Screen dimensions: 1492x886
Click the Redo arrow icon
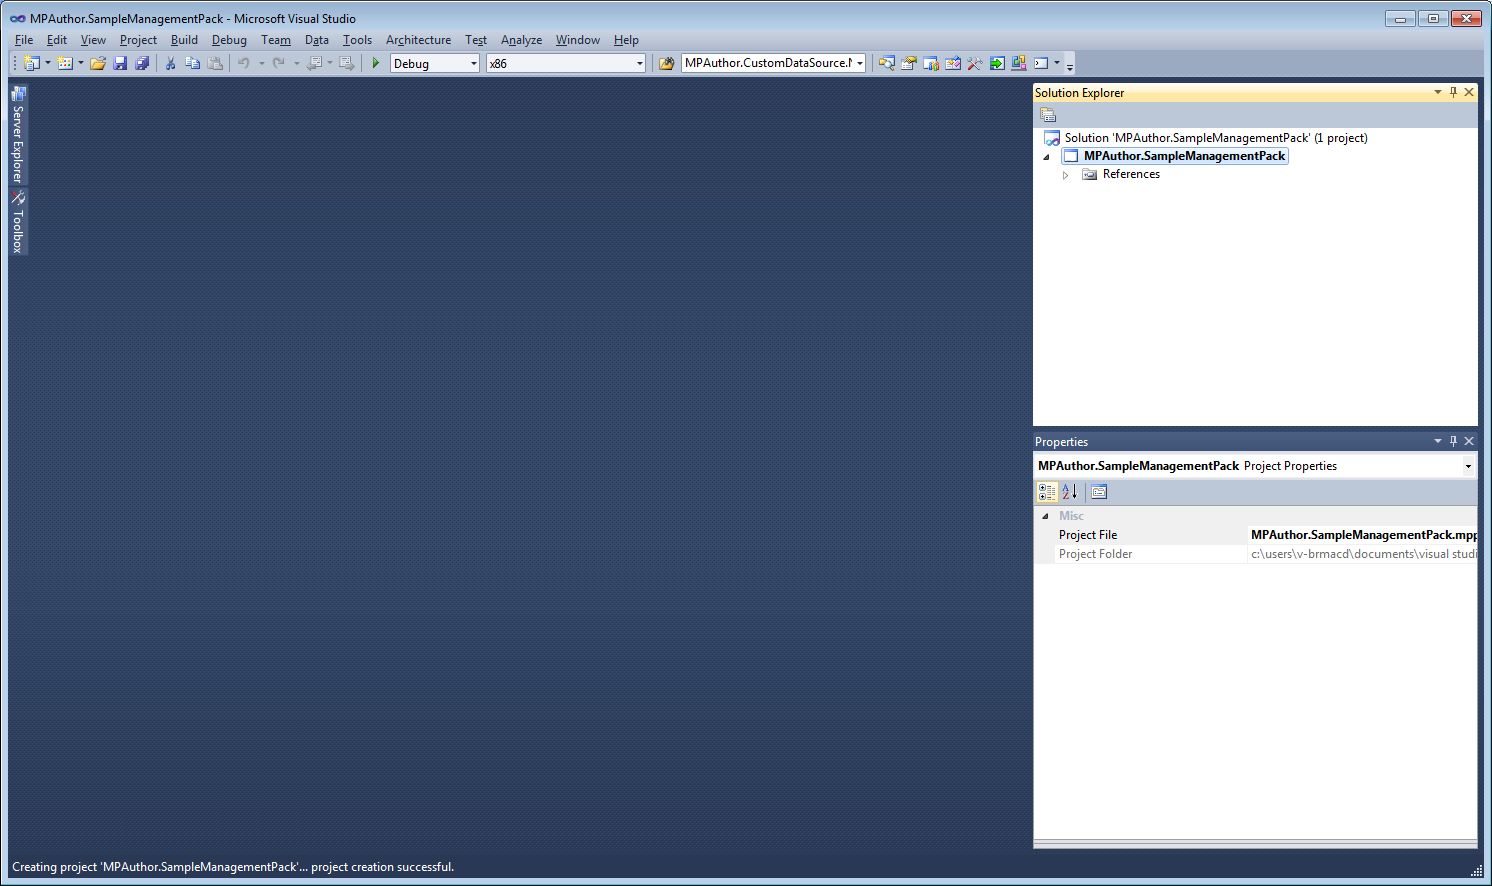[x=279, y=63]
